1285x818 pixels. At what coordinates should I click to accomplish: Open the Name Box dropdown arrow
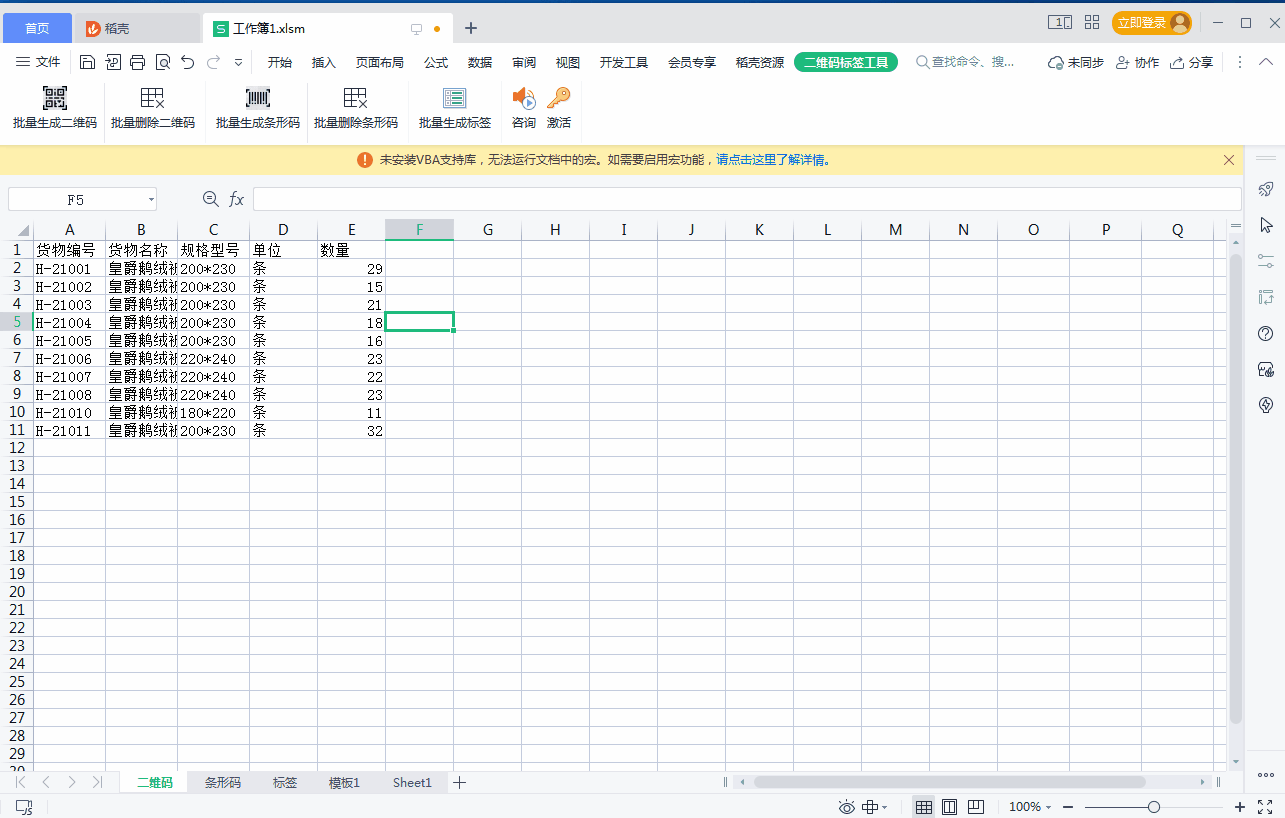(x=151, y=200)
